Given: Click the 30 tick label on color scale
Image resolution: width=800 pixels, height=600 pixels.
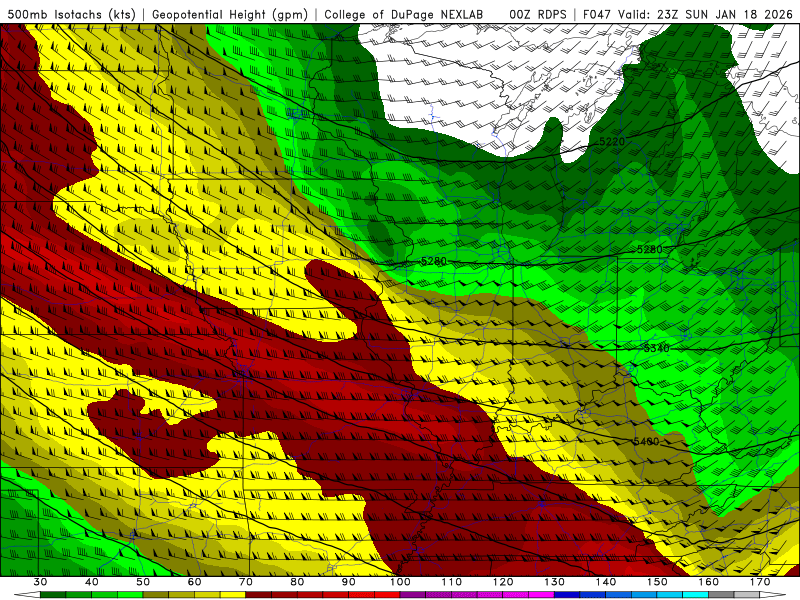Looking at the screenshot, I should (x=40, y=582).
